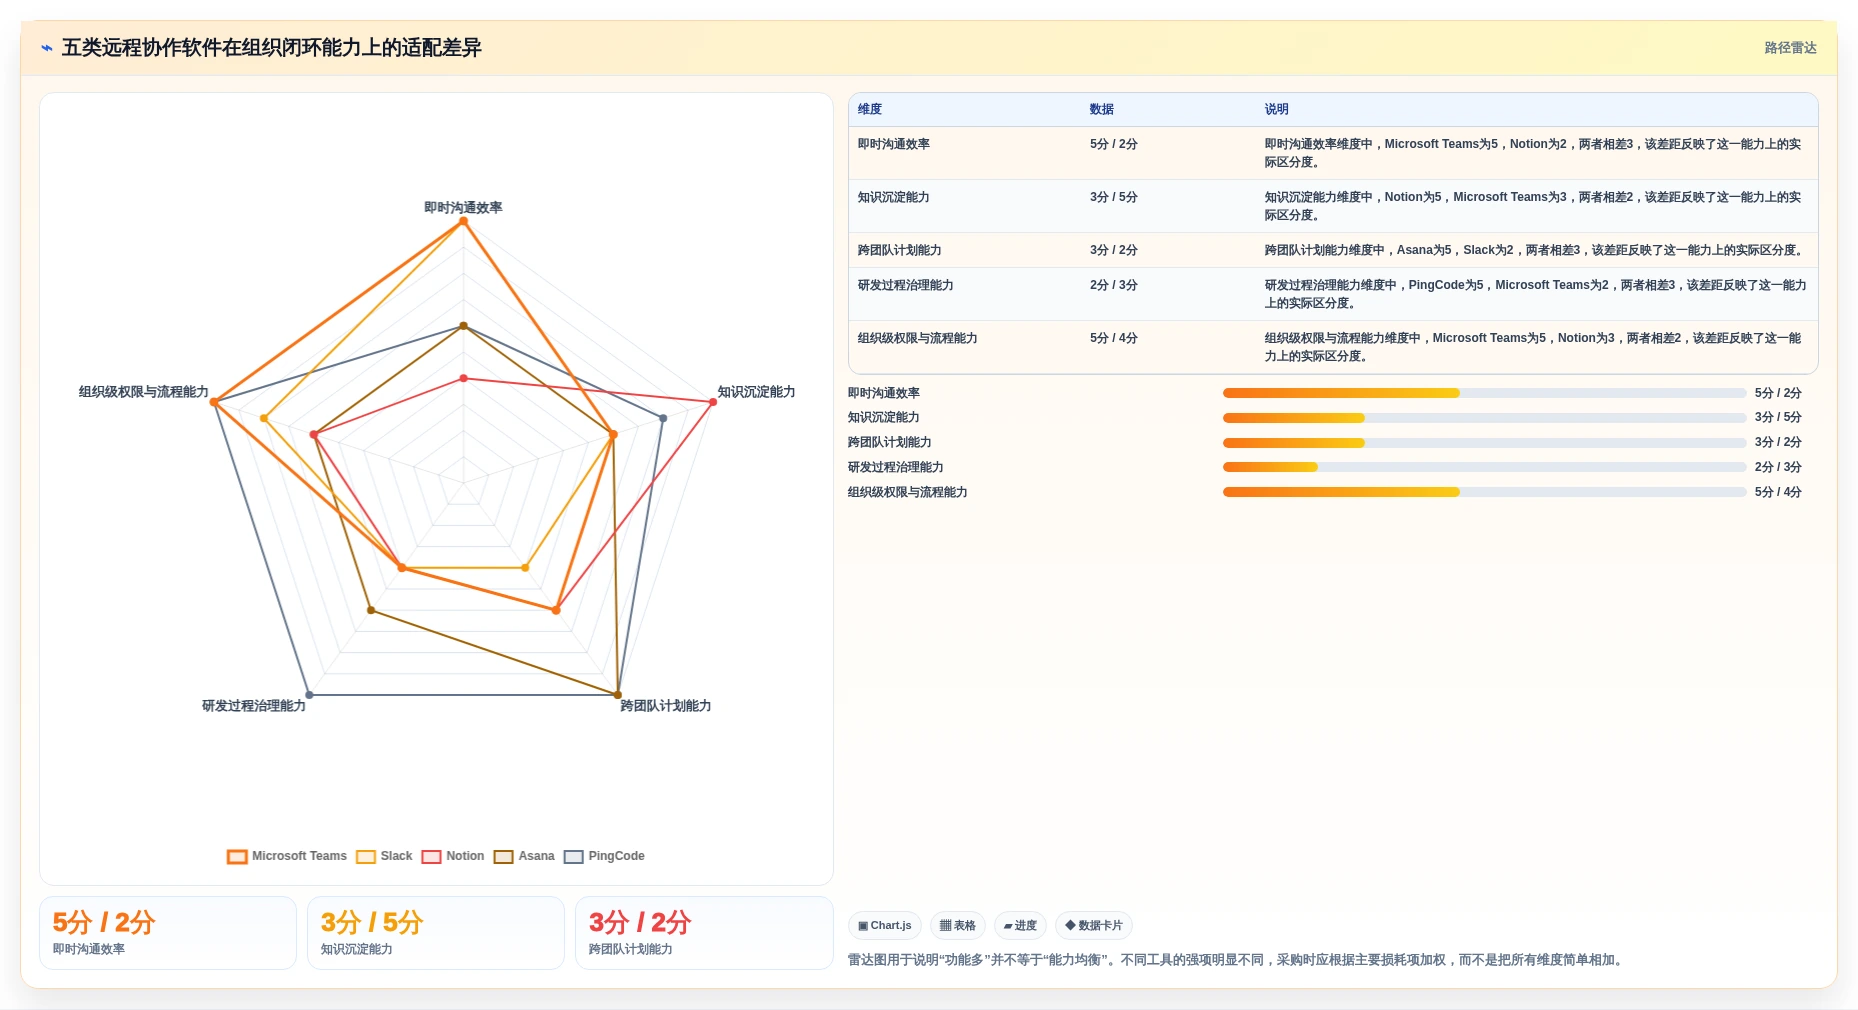Click the 维度 column header
This screenshot has width=1858, height=1010.
point(870,109)
